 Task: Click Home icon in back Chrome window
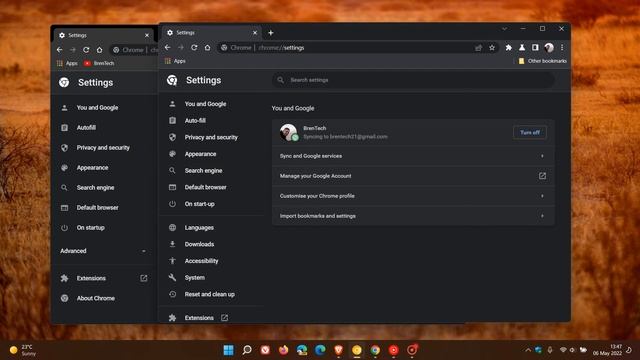click(x=99, y=50)
